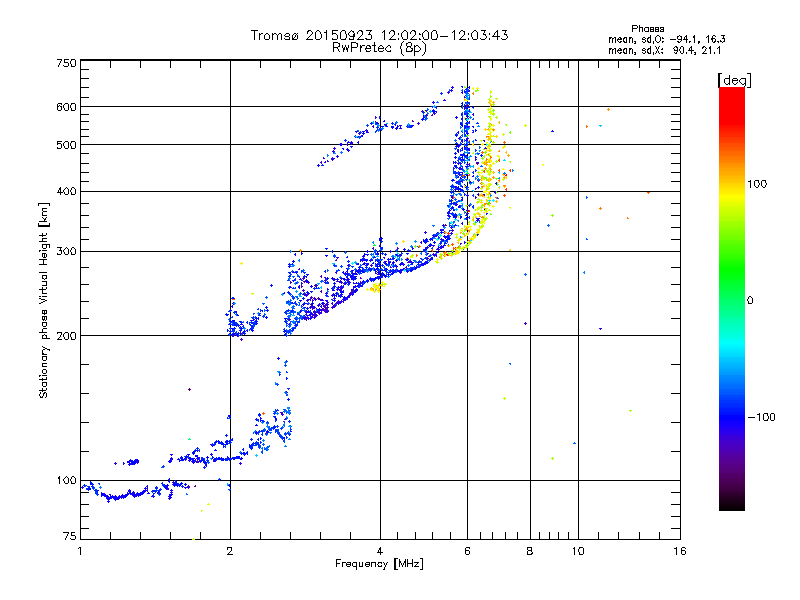Click the 'RwPretec (8p)' subtitle
Screen dimensions: 800x600
pos(379,48)
